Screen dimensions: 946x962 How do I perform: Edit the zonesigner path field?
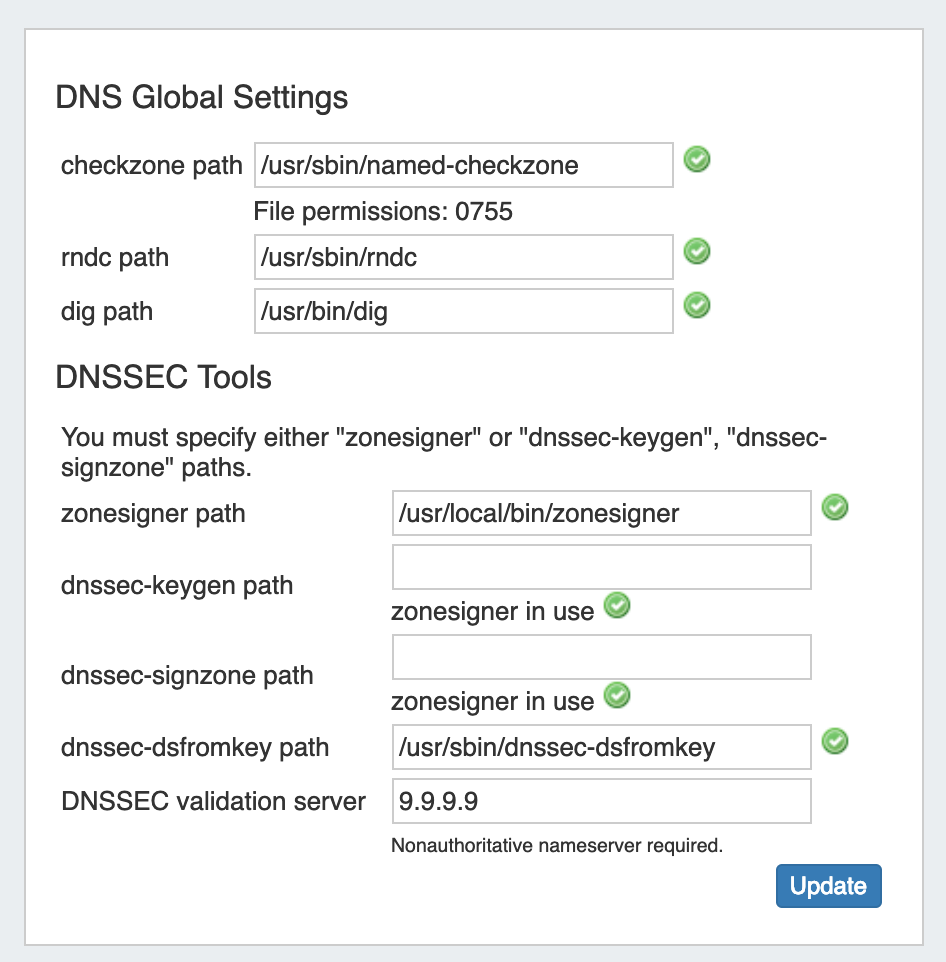[x=601, y=514]
